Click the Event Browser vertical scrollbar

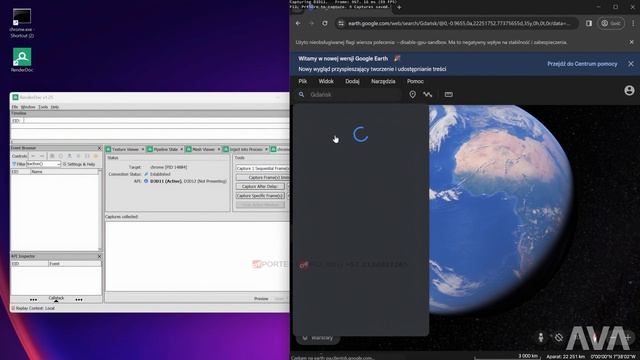(x=100, y=210)
